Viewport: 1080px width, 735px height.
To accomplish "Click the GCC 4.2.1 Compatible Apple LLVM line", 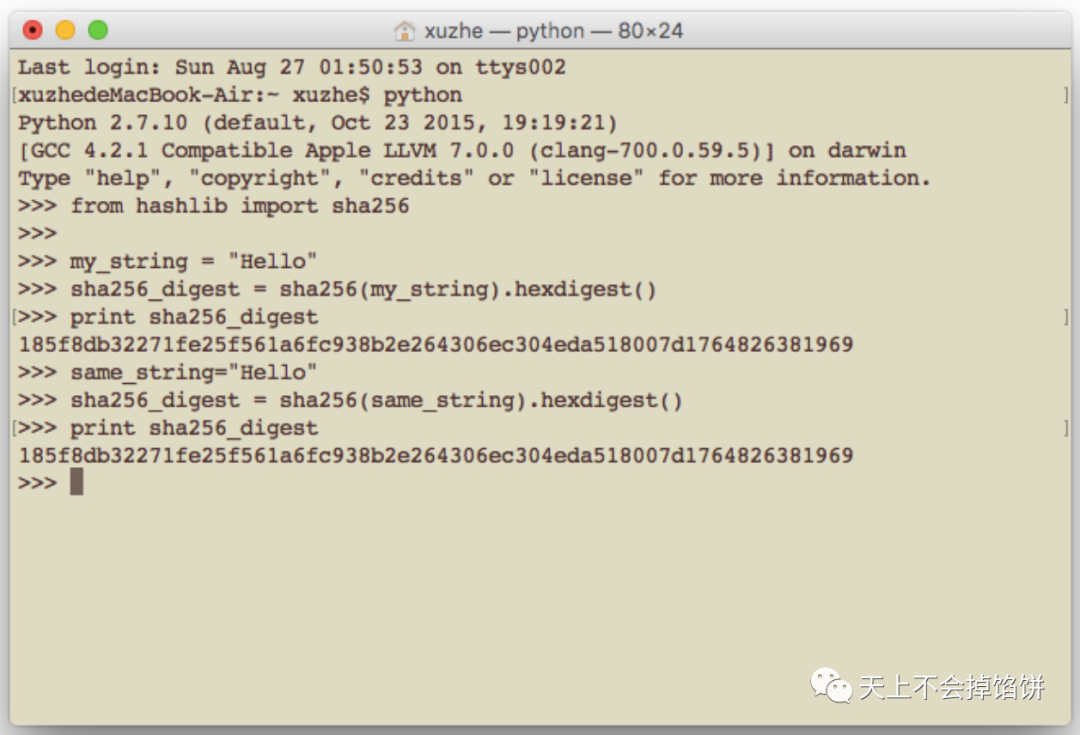I will 461,151.
